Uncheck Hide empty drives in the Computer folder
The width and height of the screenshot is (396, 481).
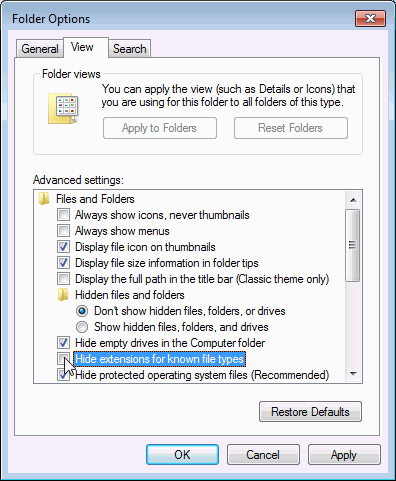tap(63, 343)
